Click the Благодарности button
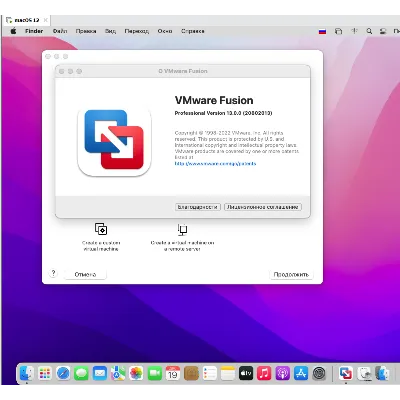The height and width of the screenshot is (400, 400). pos(198,207)
